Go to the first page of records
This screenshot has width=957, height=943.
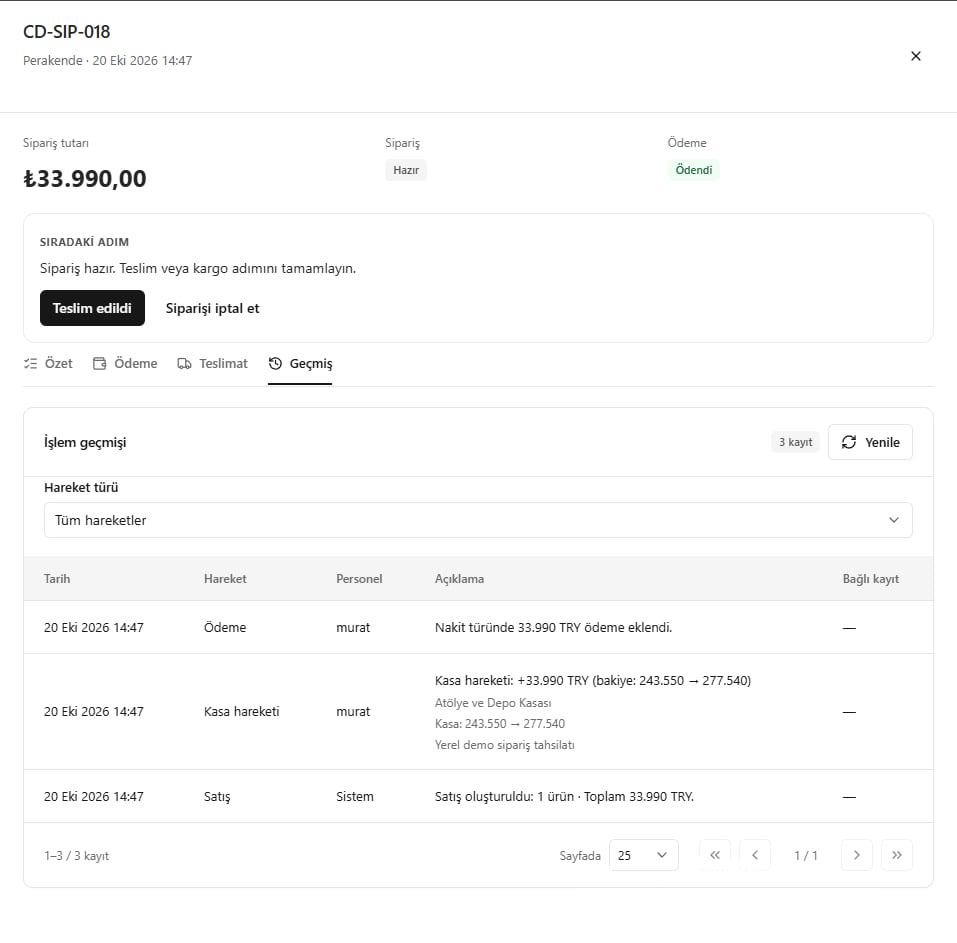click(x=715, y=855)
